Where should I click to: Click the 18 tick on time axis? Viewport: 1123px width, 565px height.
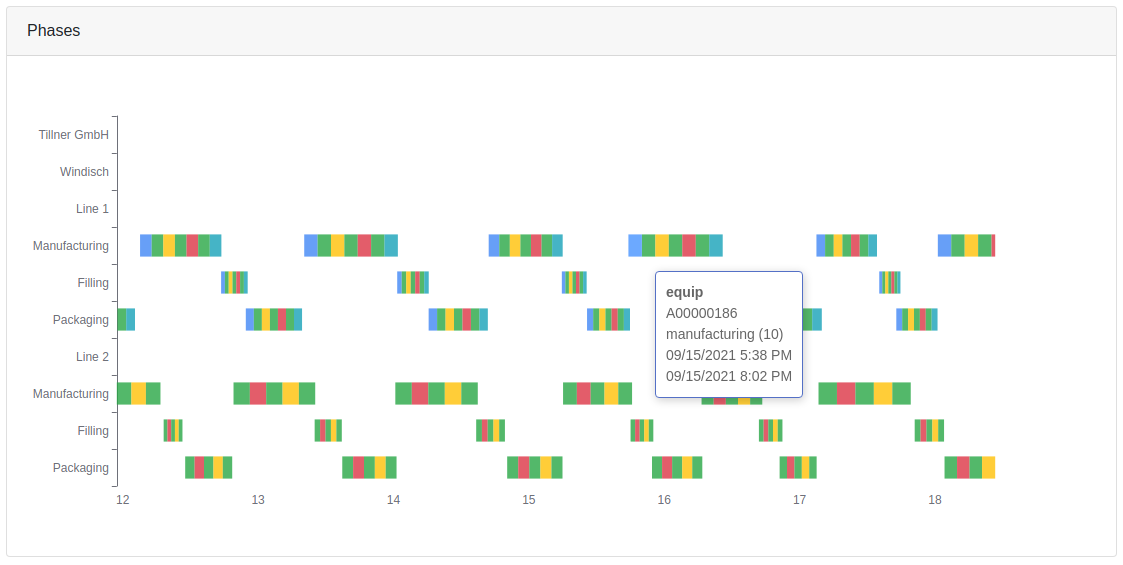pos(935,499)
